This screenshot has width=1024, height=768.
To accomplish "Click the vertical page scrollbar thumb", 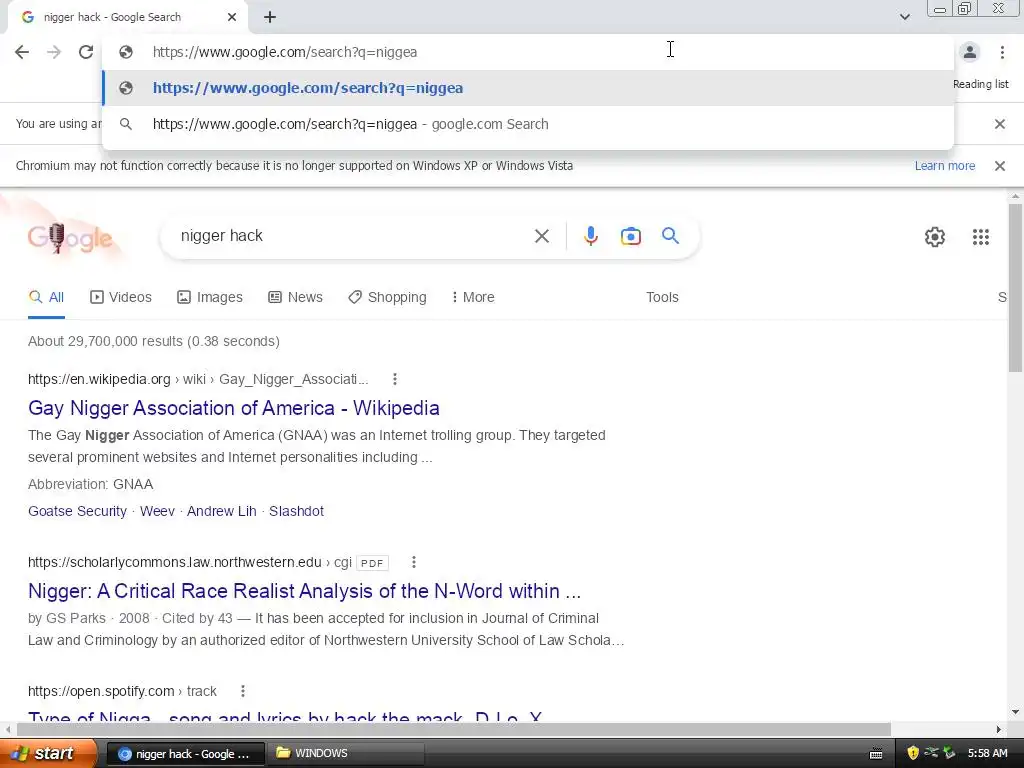I will pyautogui.click(x=1015, y=287).
